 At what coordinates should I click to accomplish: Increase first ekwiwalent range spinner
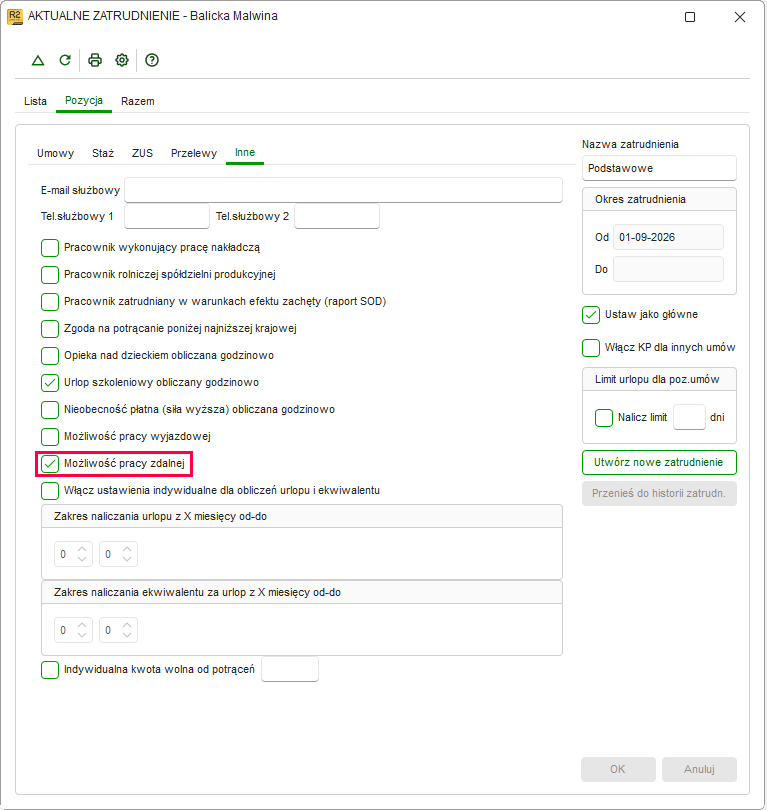(82, 625)
